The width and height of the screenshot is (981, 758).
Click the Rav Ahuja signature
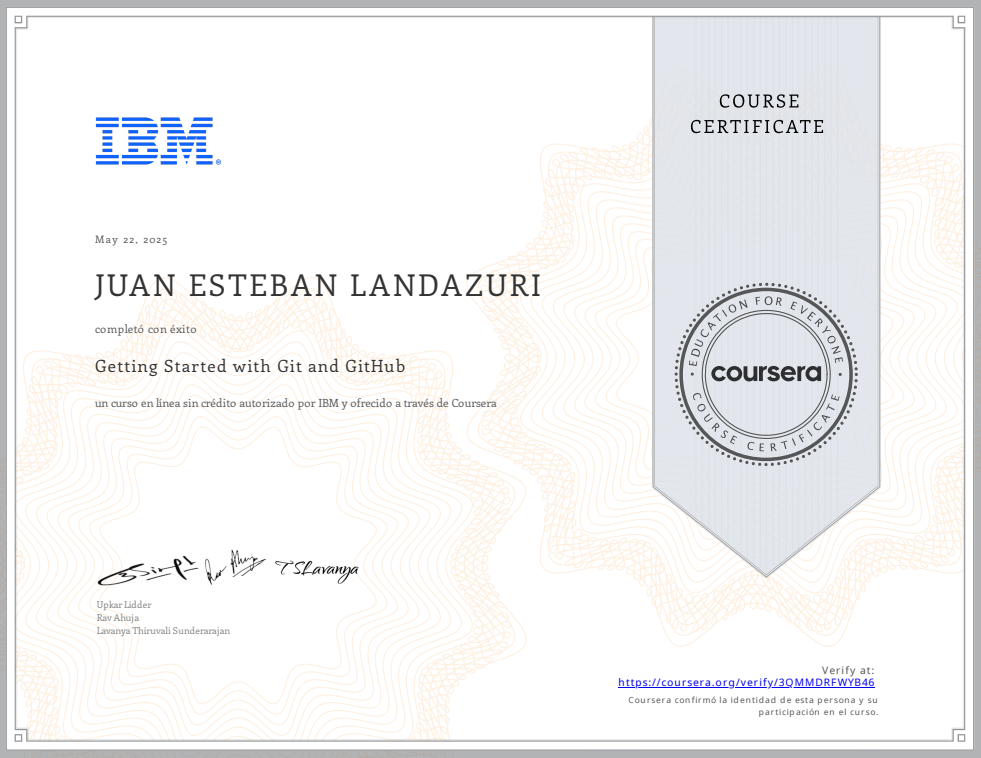click(x=235, y=567)
